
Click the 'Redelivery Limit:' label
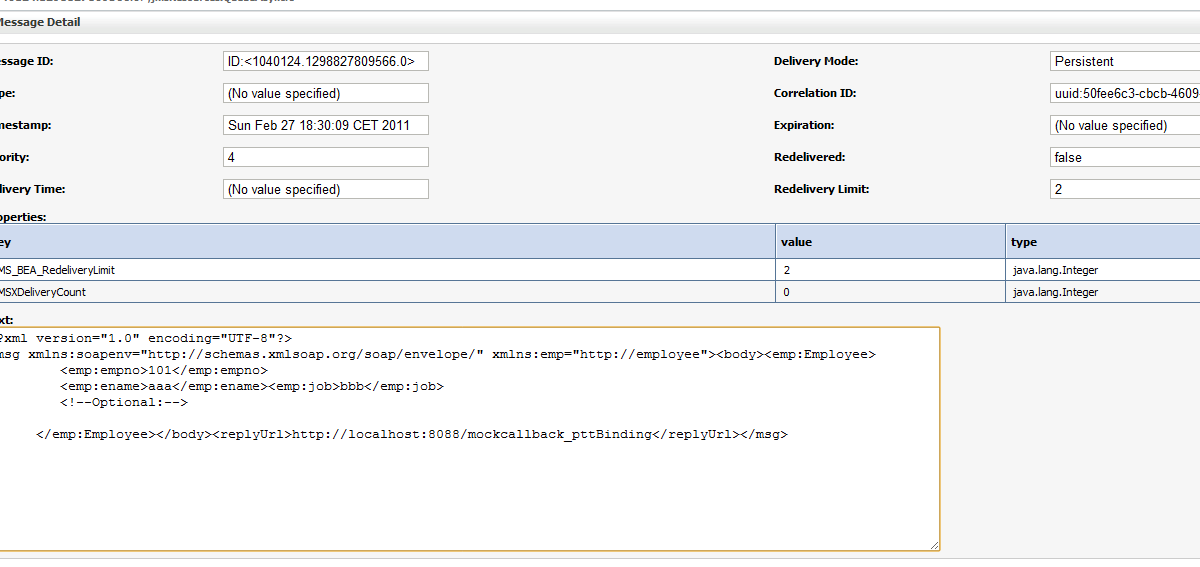click(x=821, y=189)
